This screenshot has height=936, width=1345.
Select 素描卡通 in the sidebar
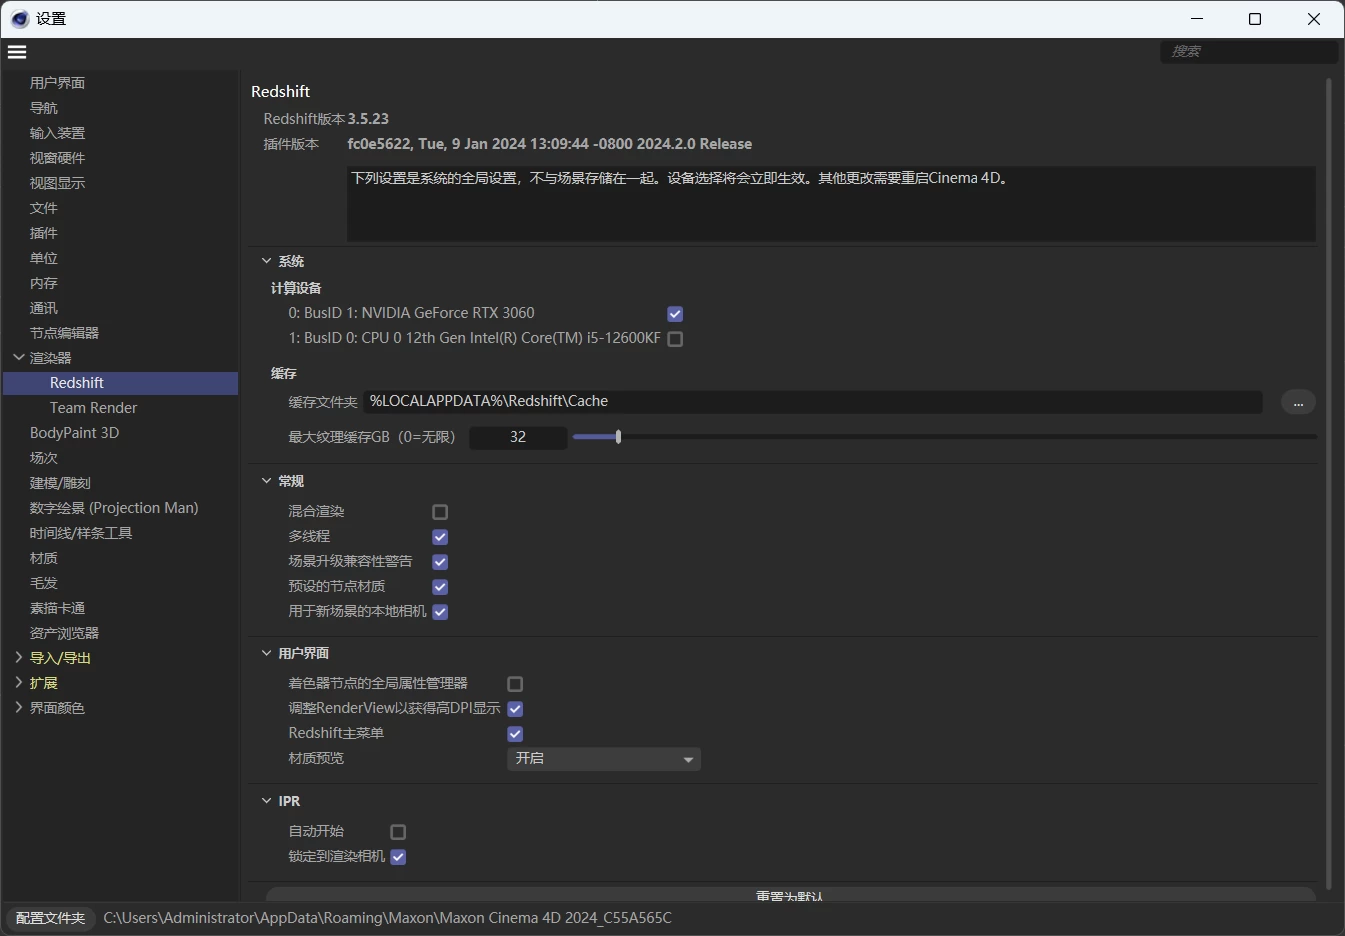(57, 608)
